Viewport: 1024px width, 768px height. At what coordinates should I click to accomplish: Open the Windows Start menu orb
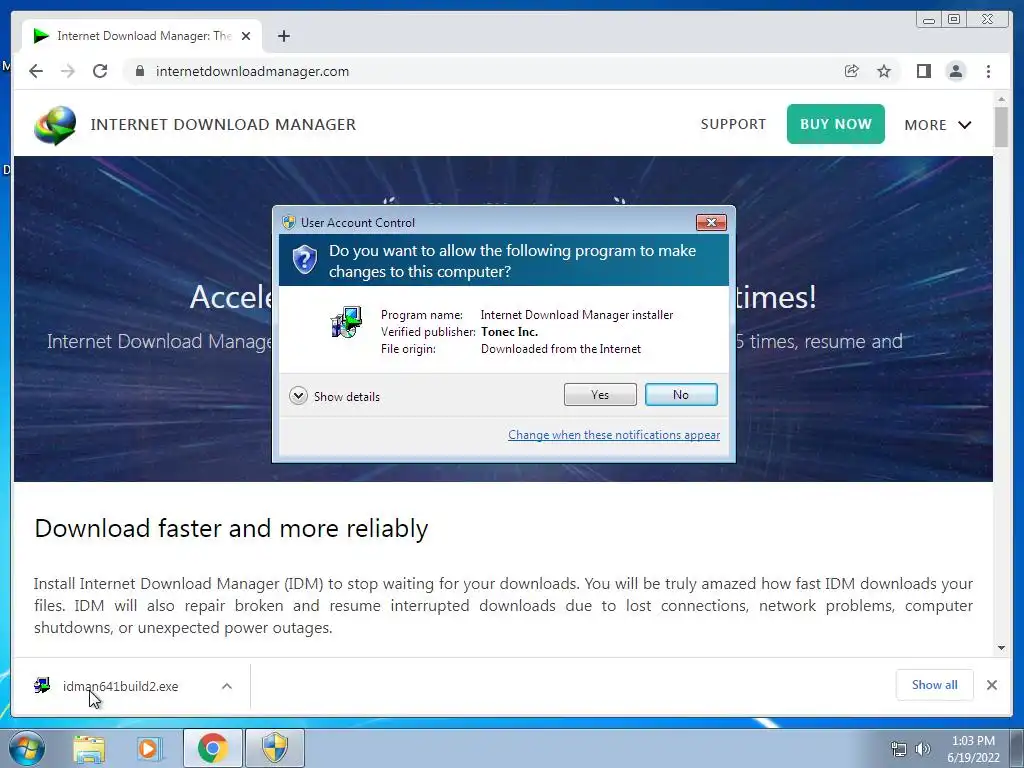click(x=25, y=748)
